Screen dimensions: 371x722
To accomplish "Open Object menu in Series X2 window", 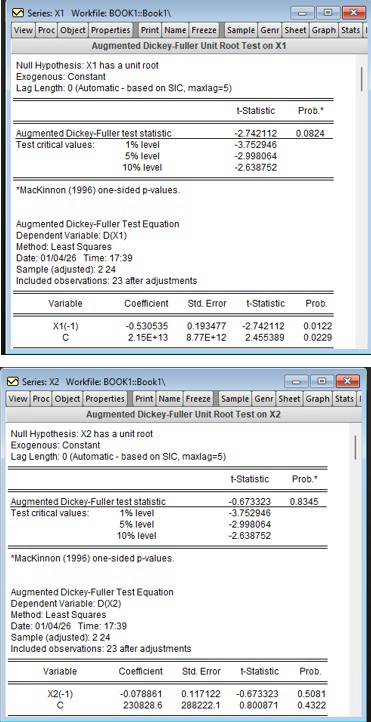I will (67, 399).
